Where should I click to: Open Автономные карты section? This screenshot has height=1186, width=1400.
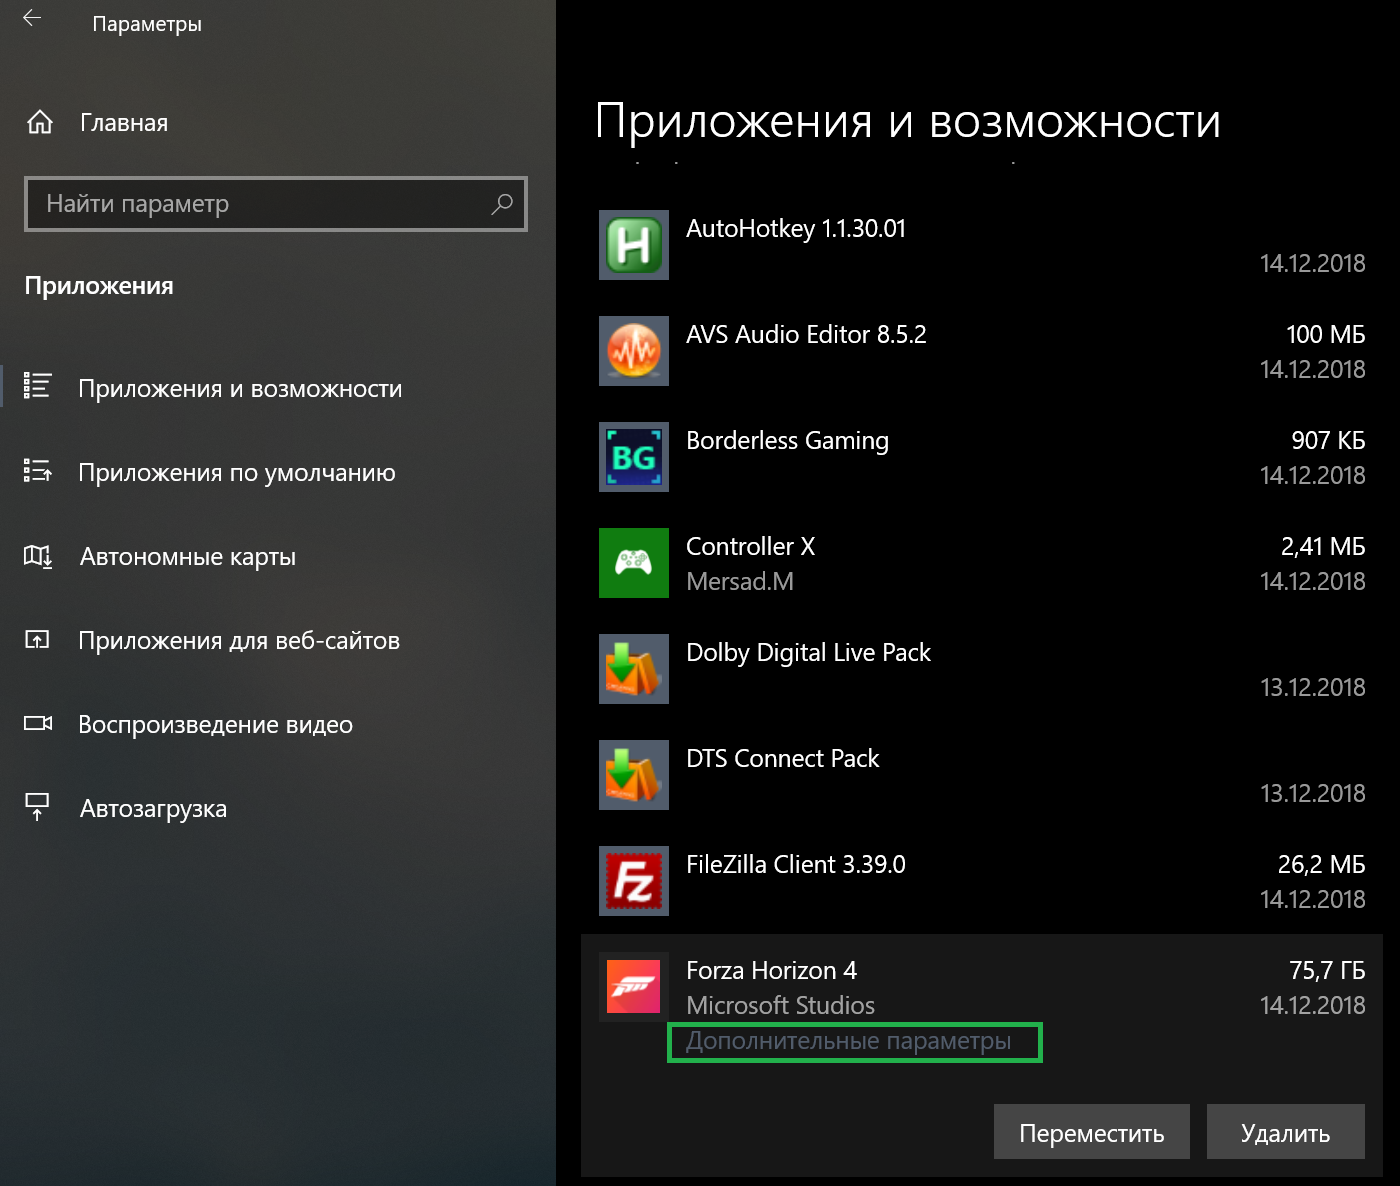tap(188, 557)
